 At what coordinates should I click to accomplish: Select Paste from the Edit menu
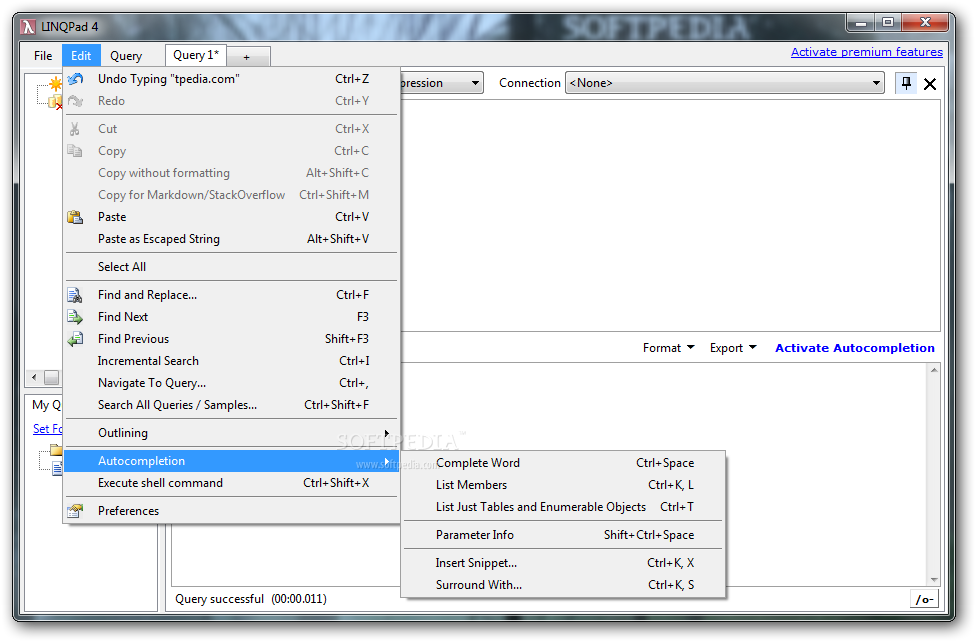[232, 217]
